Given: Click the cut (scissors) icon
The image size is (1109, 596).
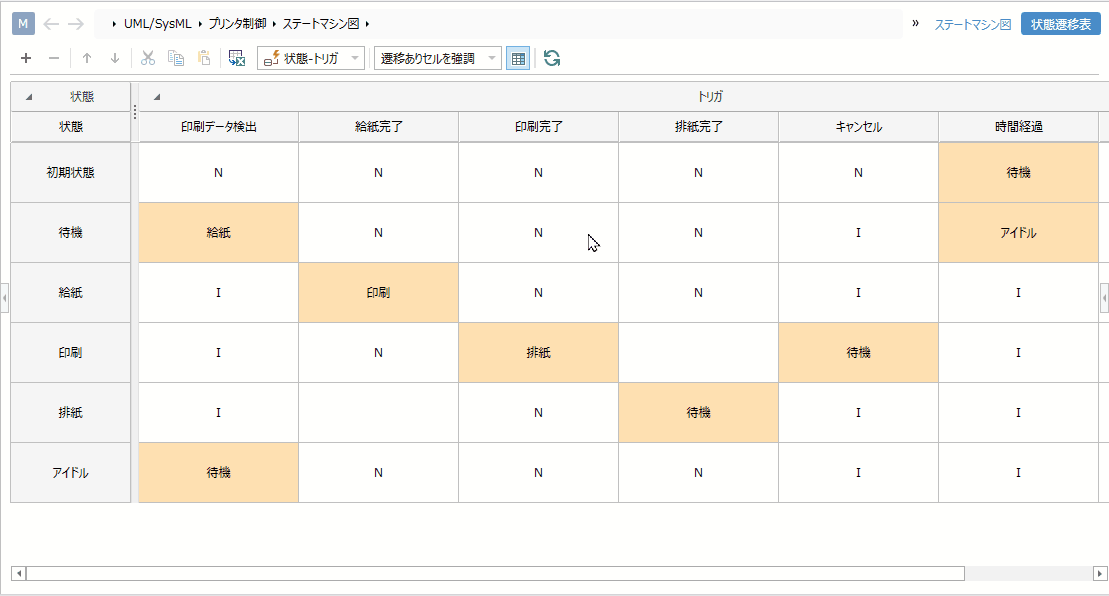Looking at the screenshot, I should pos(148,59).
